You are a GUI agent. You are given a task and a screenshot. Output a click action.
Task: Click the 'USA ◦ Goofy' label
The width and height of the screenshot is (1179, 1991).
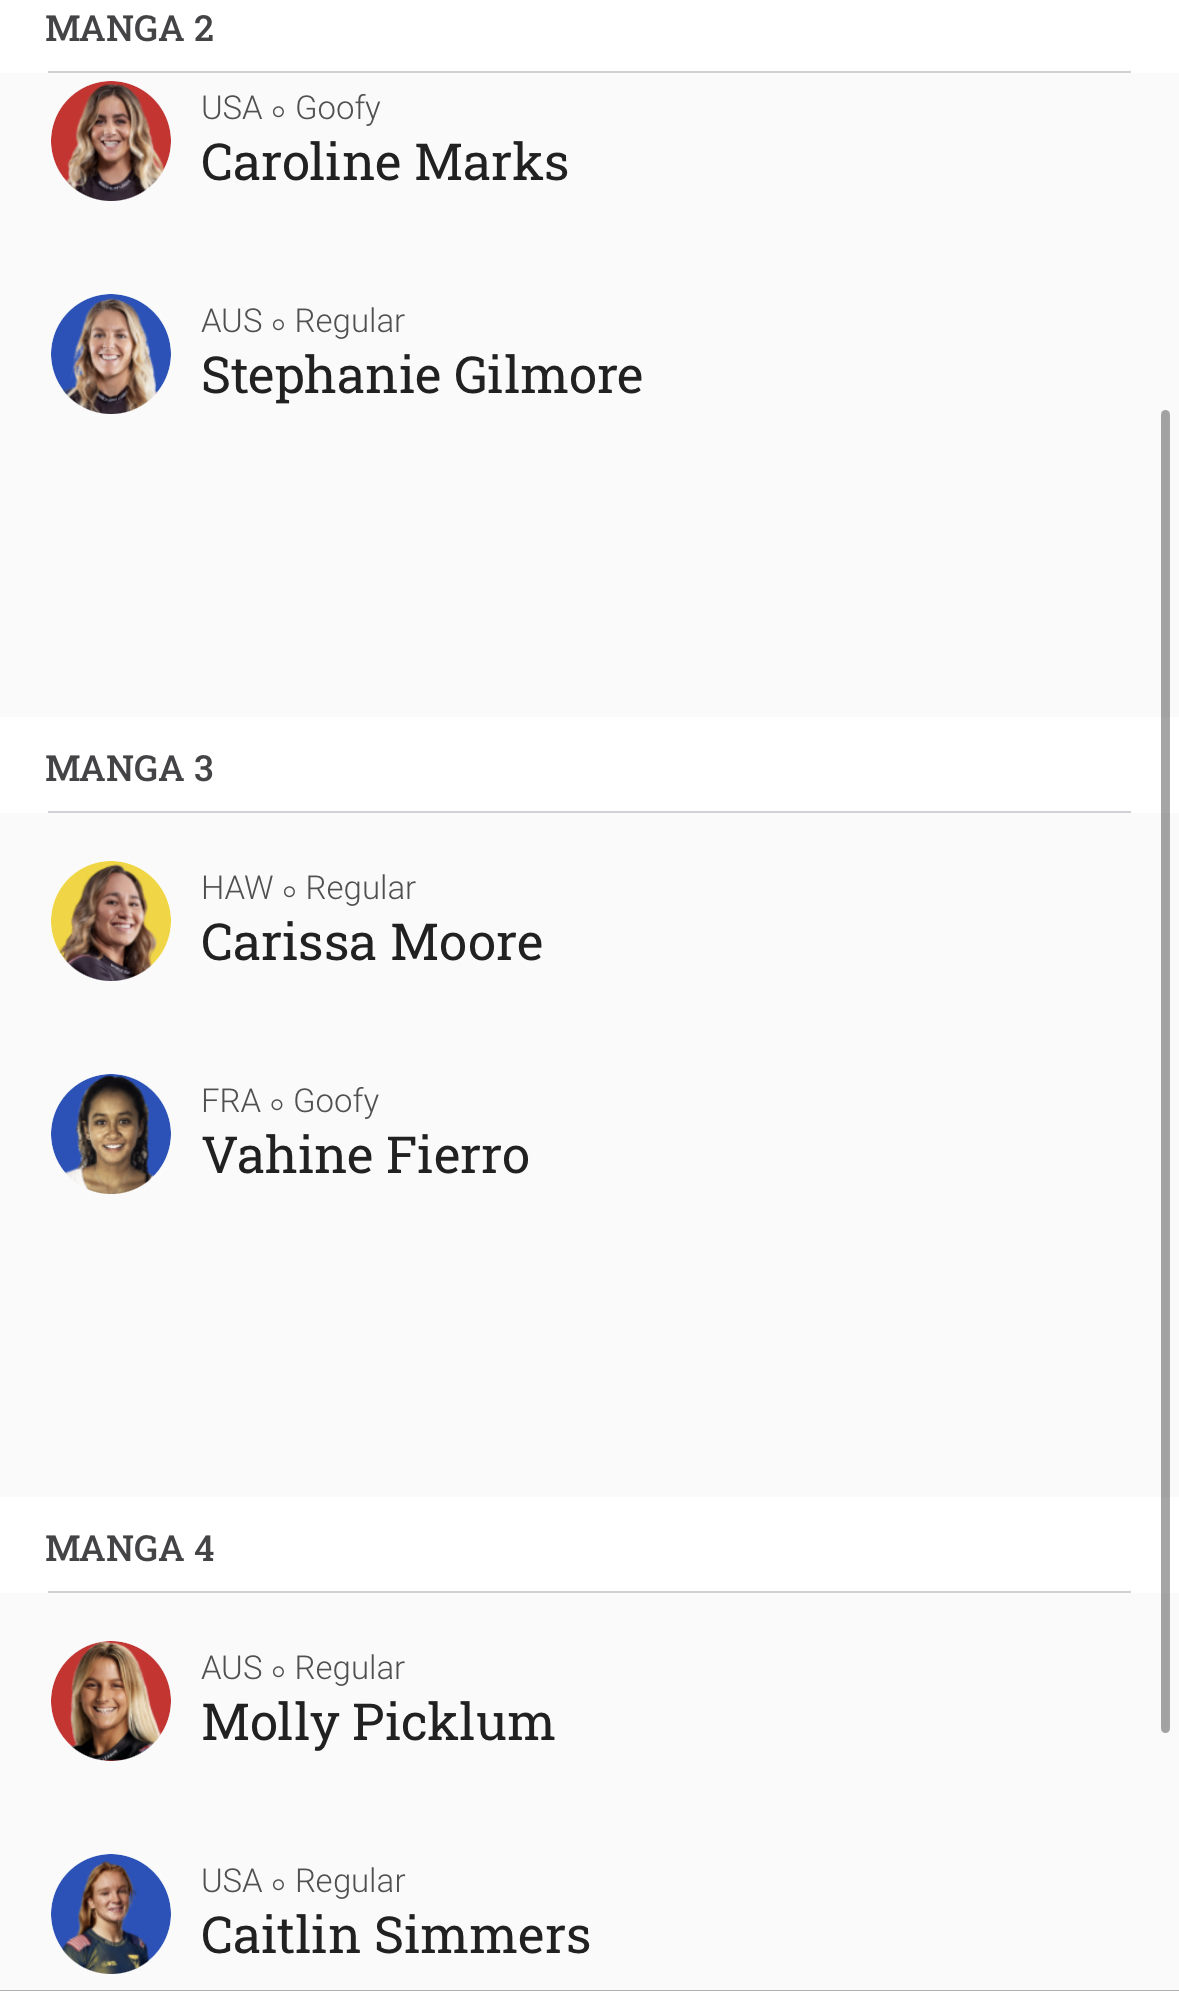coord(291,108)
